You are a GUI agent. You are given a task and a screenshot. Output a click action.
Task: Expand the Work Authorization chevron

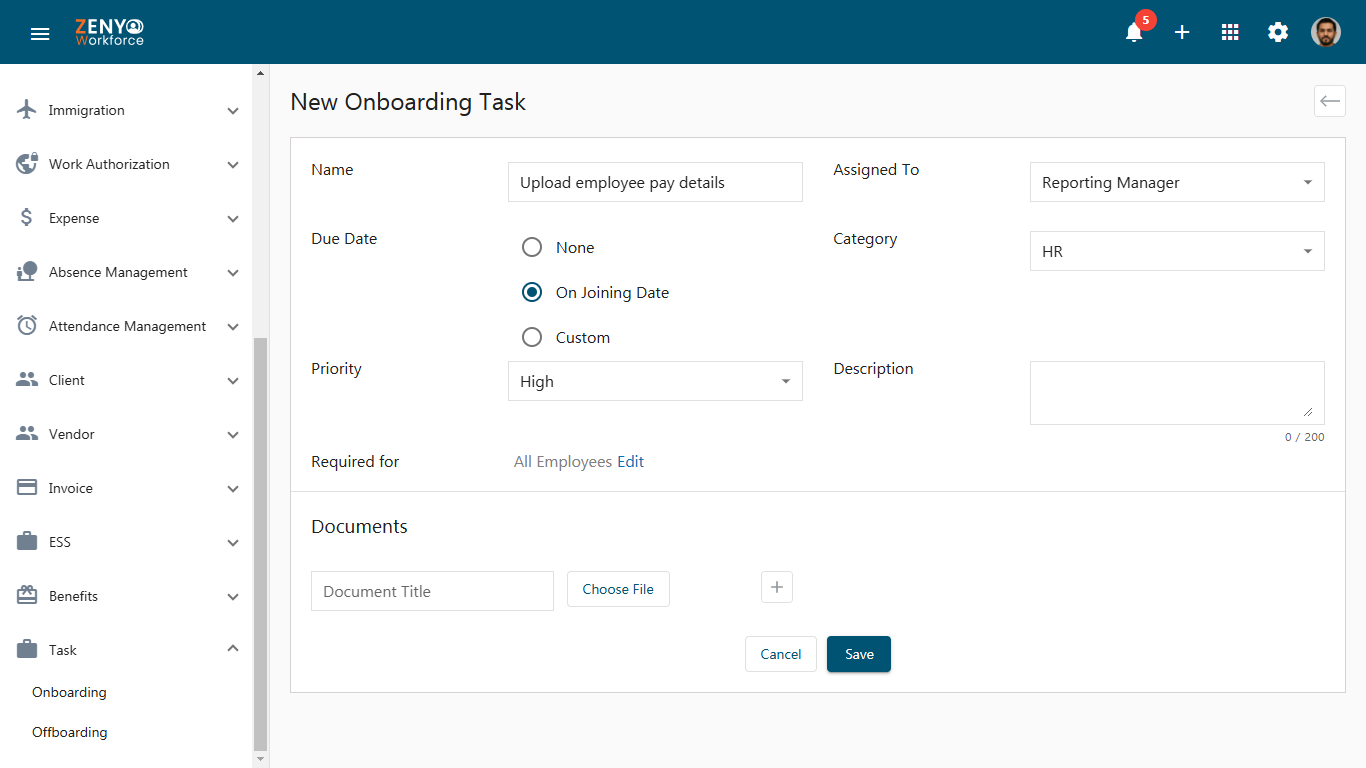(x=233, y=165)
